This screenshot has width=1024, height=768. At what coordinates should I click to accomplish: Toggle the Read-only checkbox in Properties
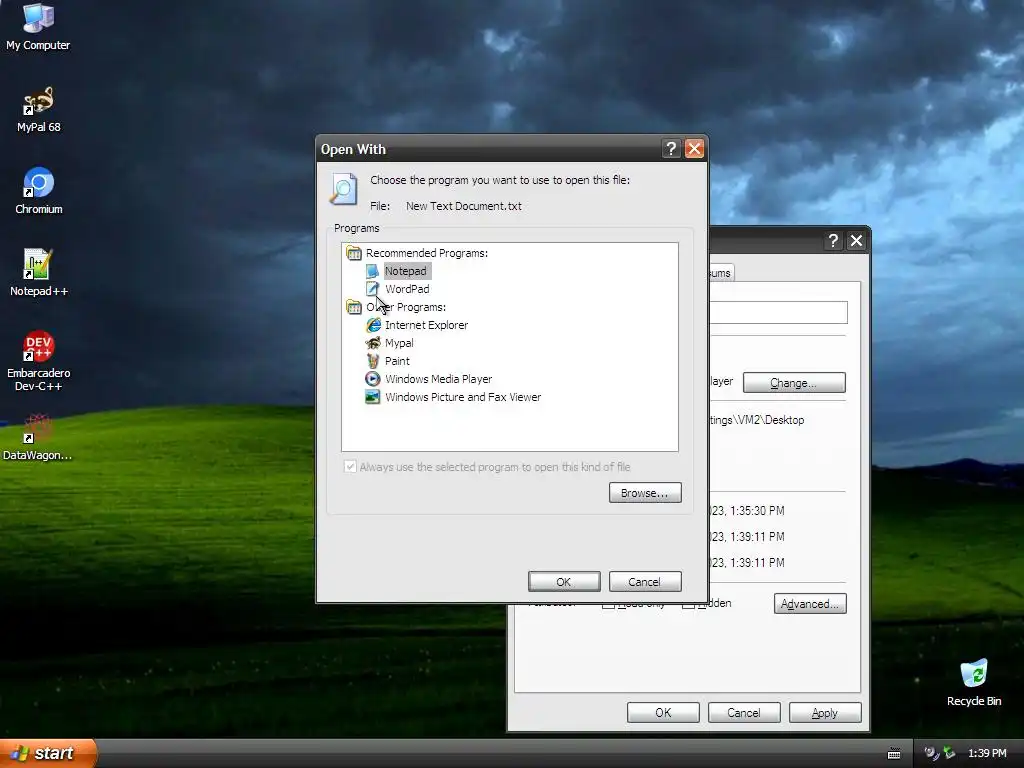tap(608, 604)
